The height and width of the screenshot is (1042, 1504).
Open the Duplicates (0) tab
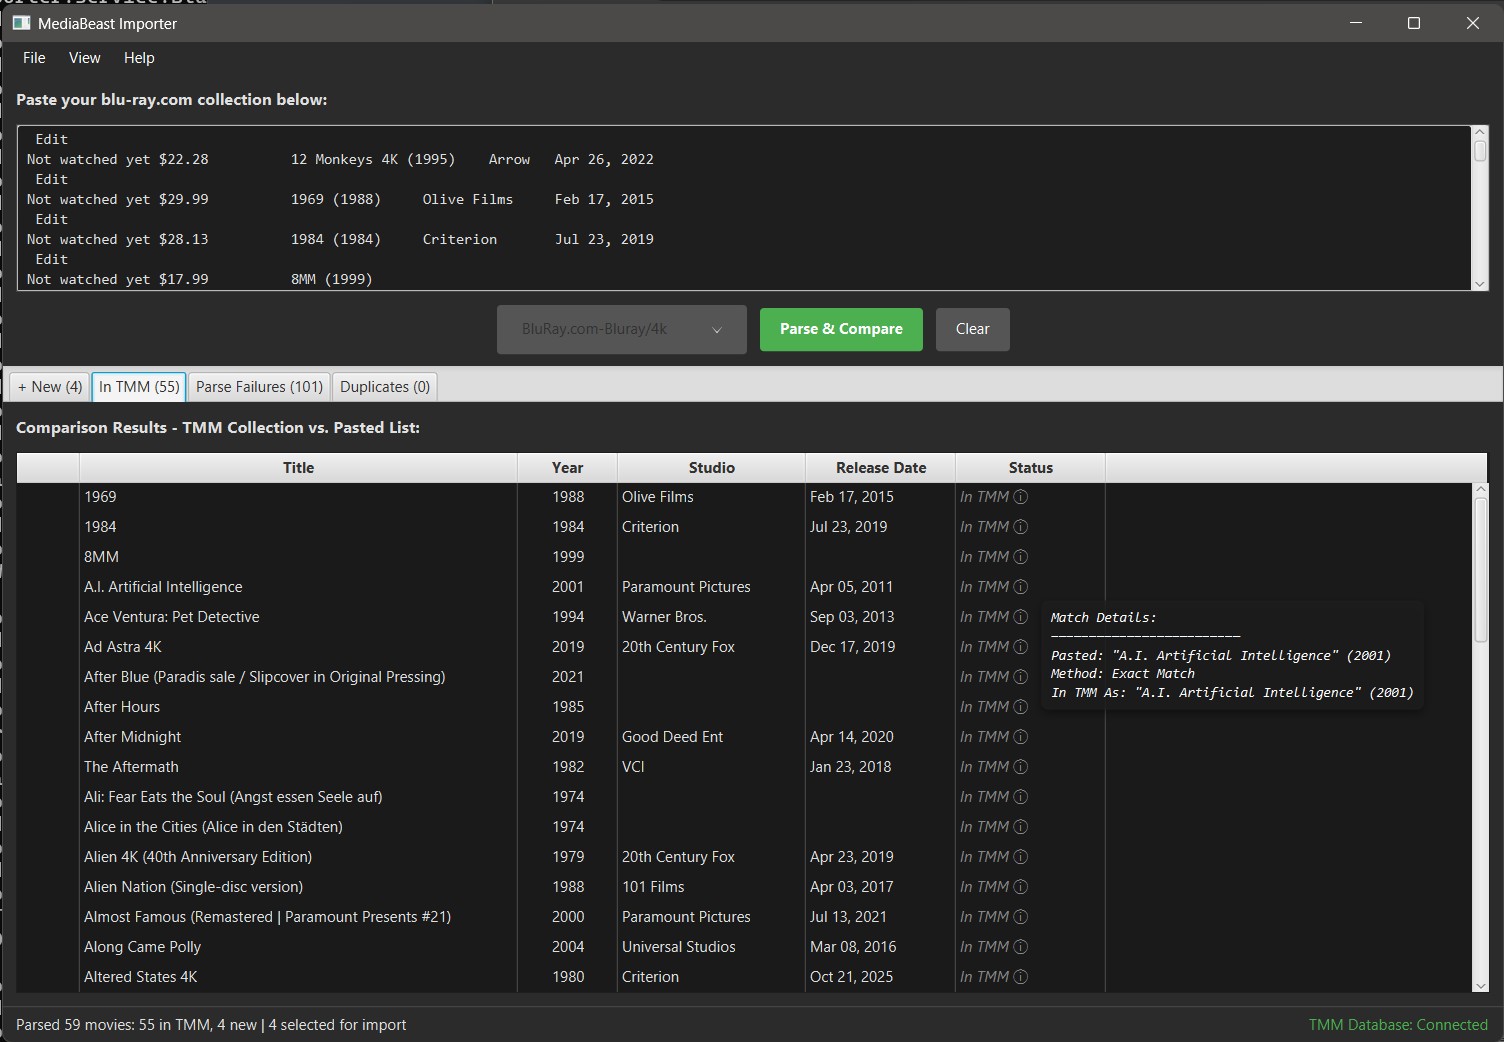click(x=385, y=387)
